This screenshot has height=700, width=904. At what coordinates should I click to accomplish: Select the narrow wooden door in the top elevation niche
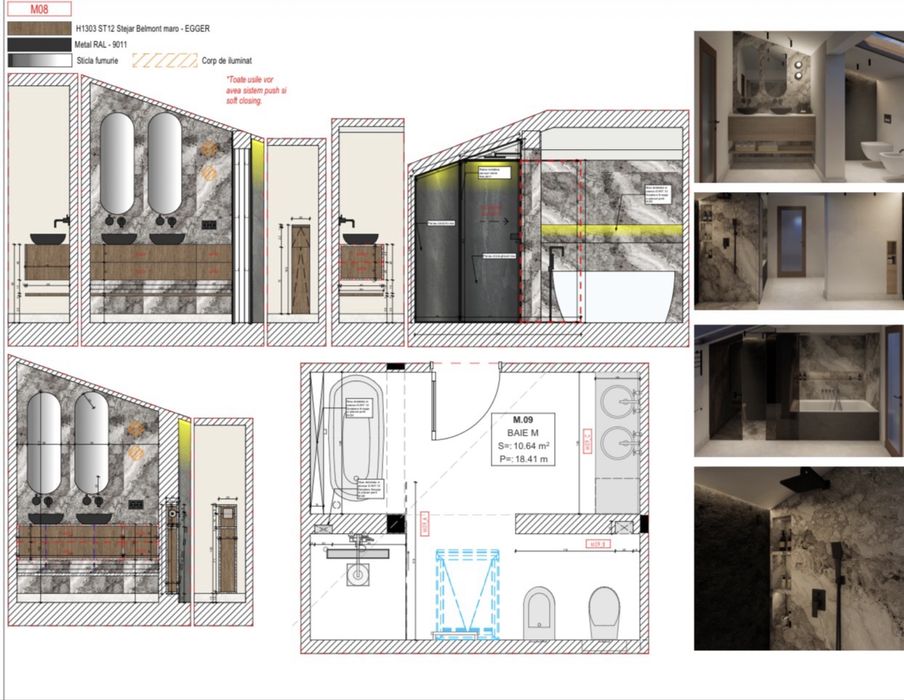300,269
